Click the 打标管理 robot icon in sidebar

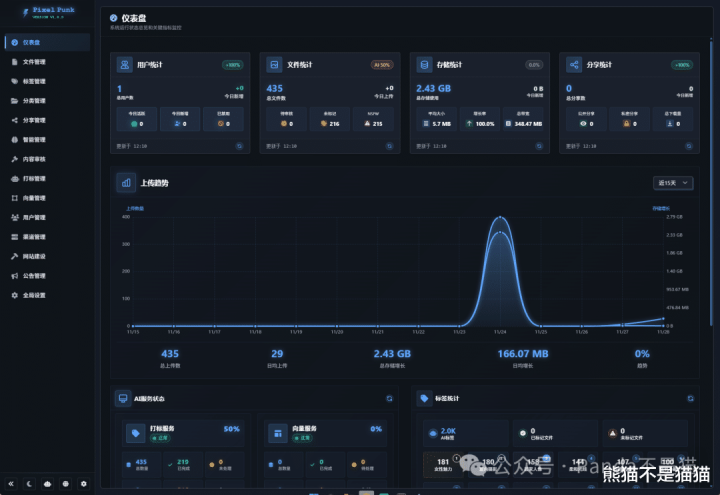[x=15, y=179]
